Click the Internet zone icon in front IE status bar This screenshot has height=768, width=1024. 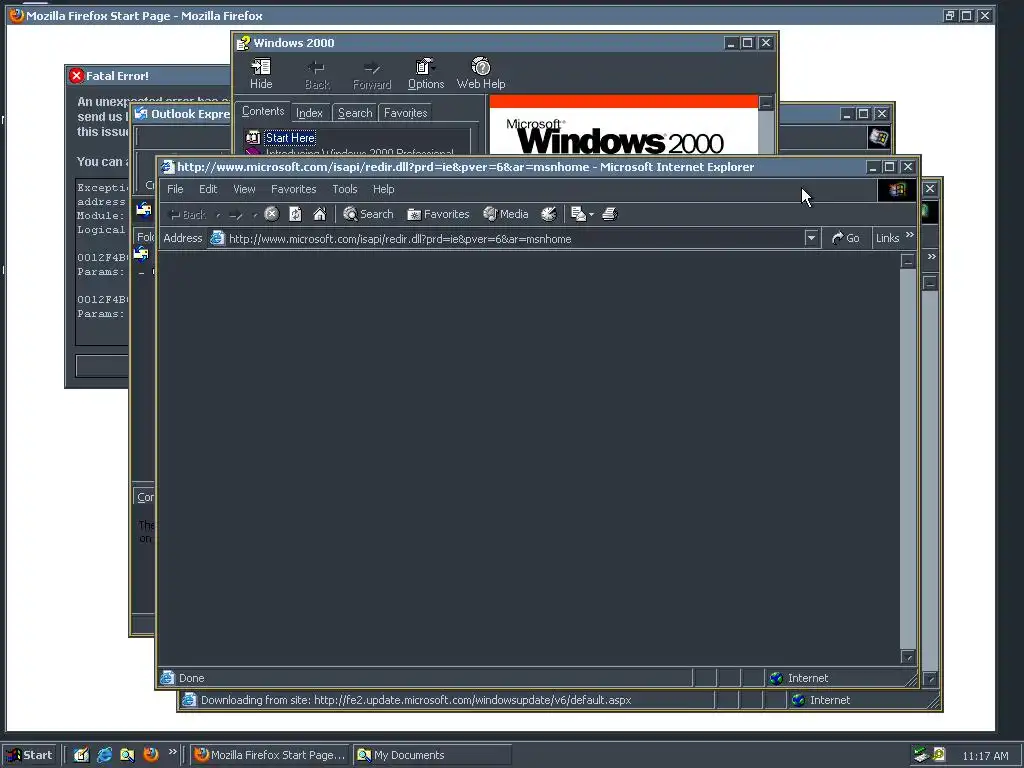(x=776, y=678)
